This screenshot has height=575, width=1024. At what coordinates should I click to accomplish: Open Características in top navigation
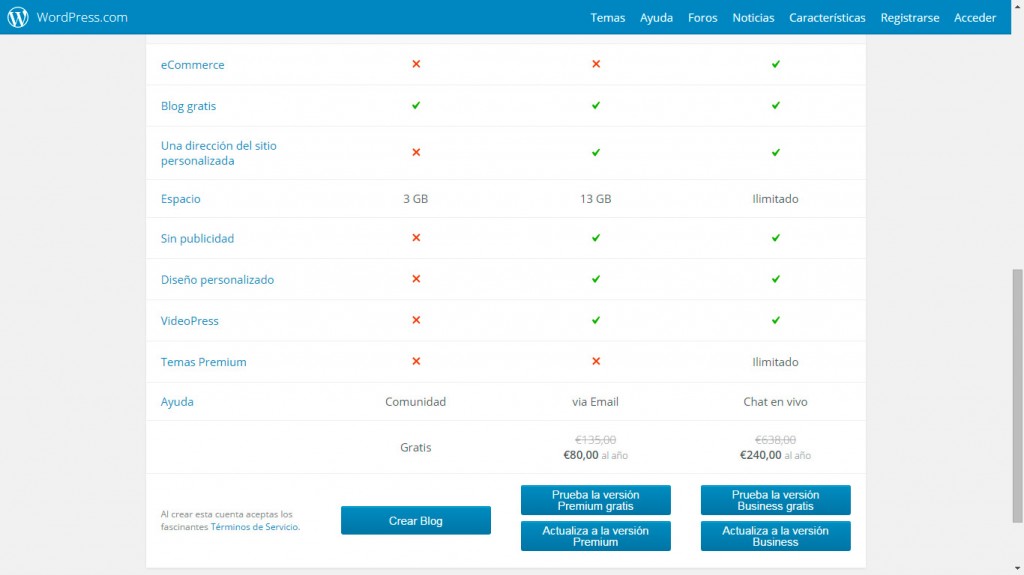pos(827,18)
